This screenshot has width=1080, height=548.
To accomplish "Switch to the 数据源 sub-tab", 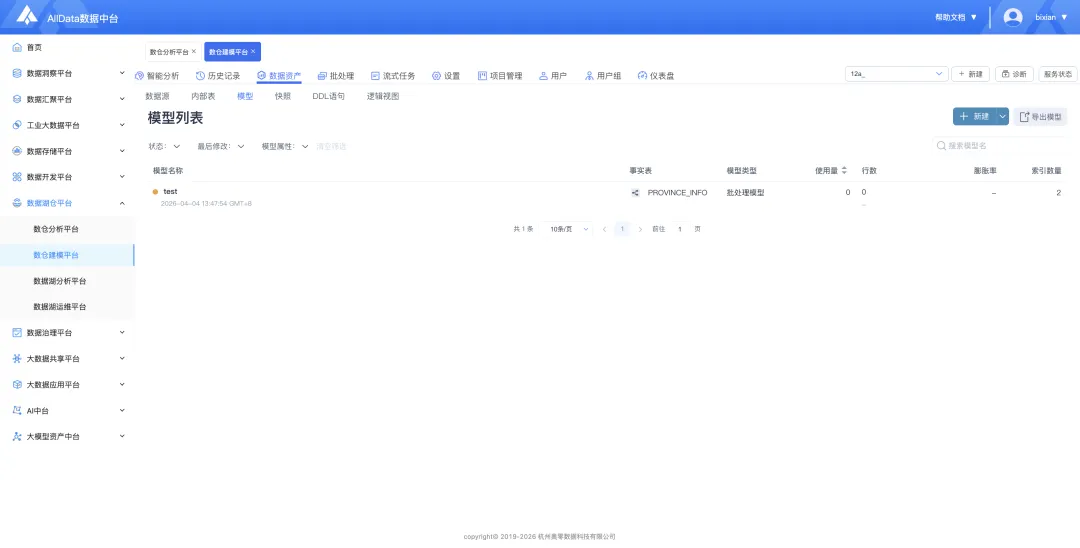I will tap(157, 96).
